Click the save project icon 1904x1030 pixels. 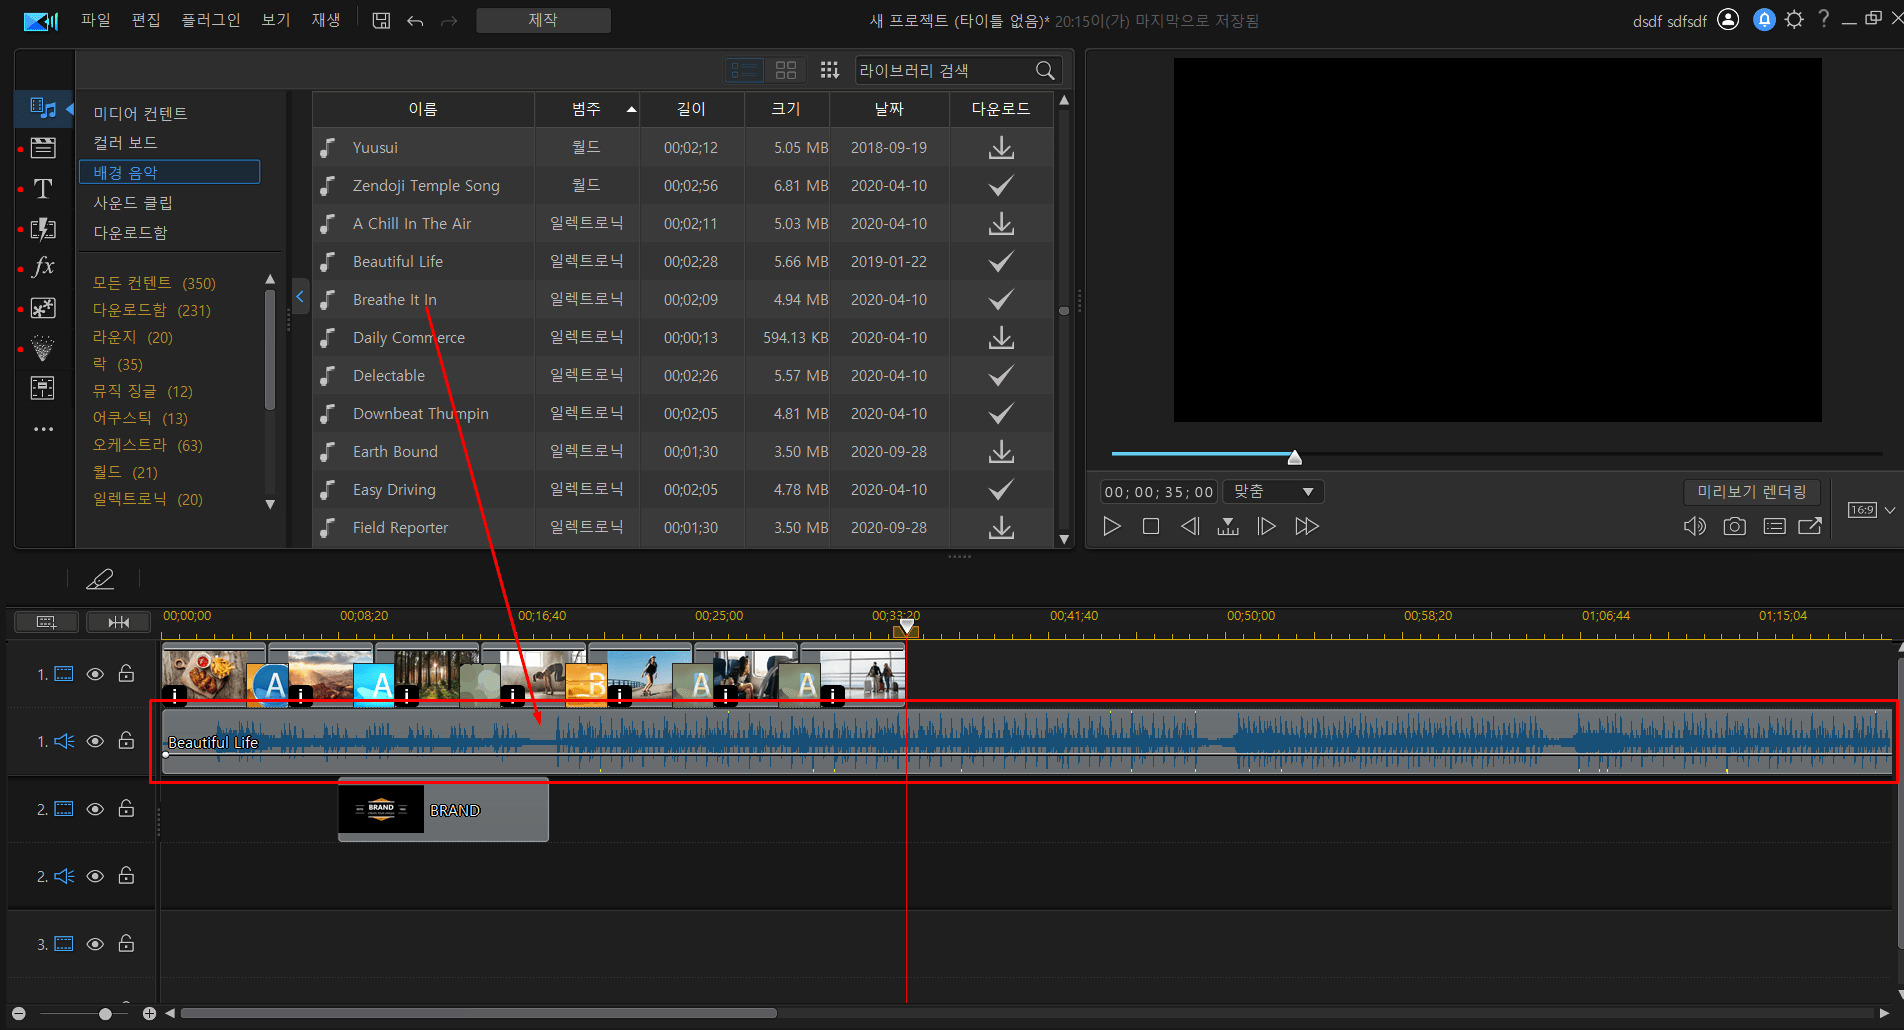381,21
